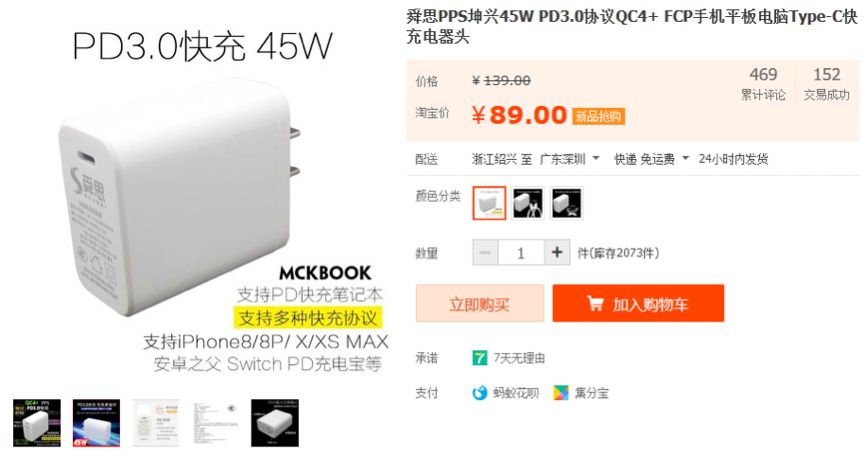Image resolution: width=866 pixels, height=458 pixels.
Task: Click the quantity input field showing 1
Action: pos(521,252)
